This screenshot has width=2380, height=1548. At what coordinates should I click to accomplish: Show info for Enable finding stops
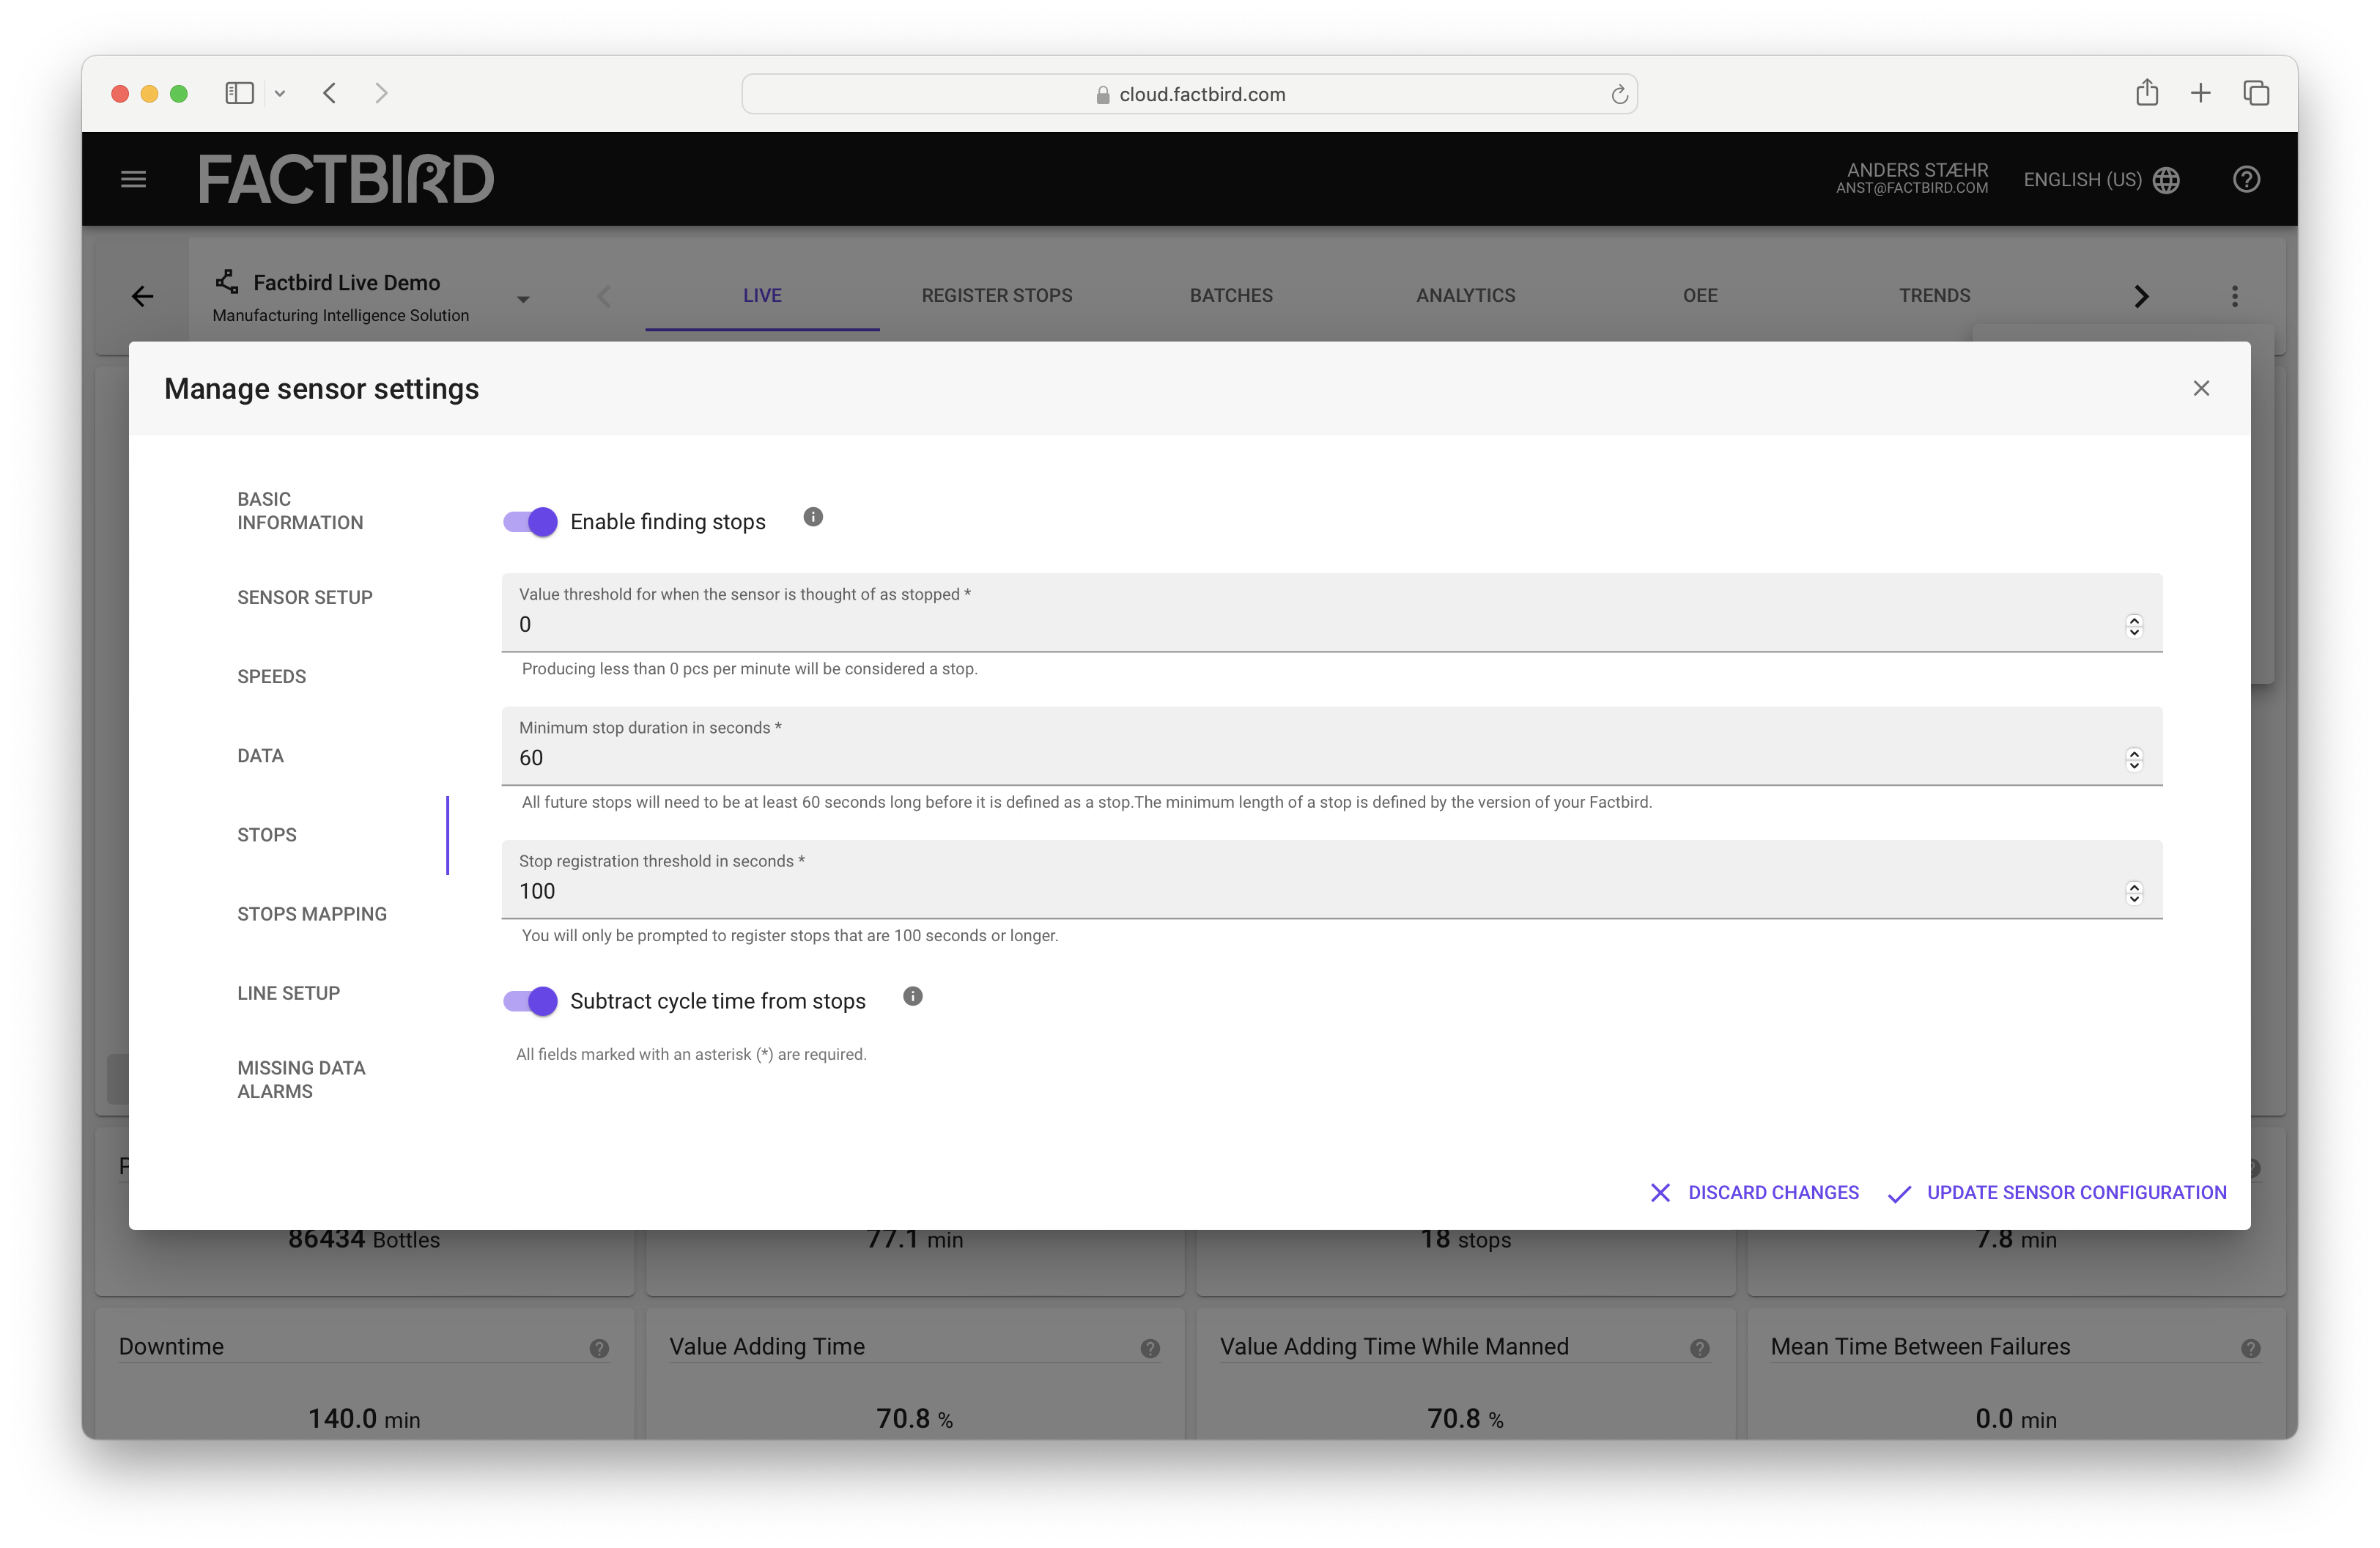pyautogui.click(x=813, y=518)
